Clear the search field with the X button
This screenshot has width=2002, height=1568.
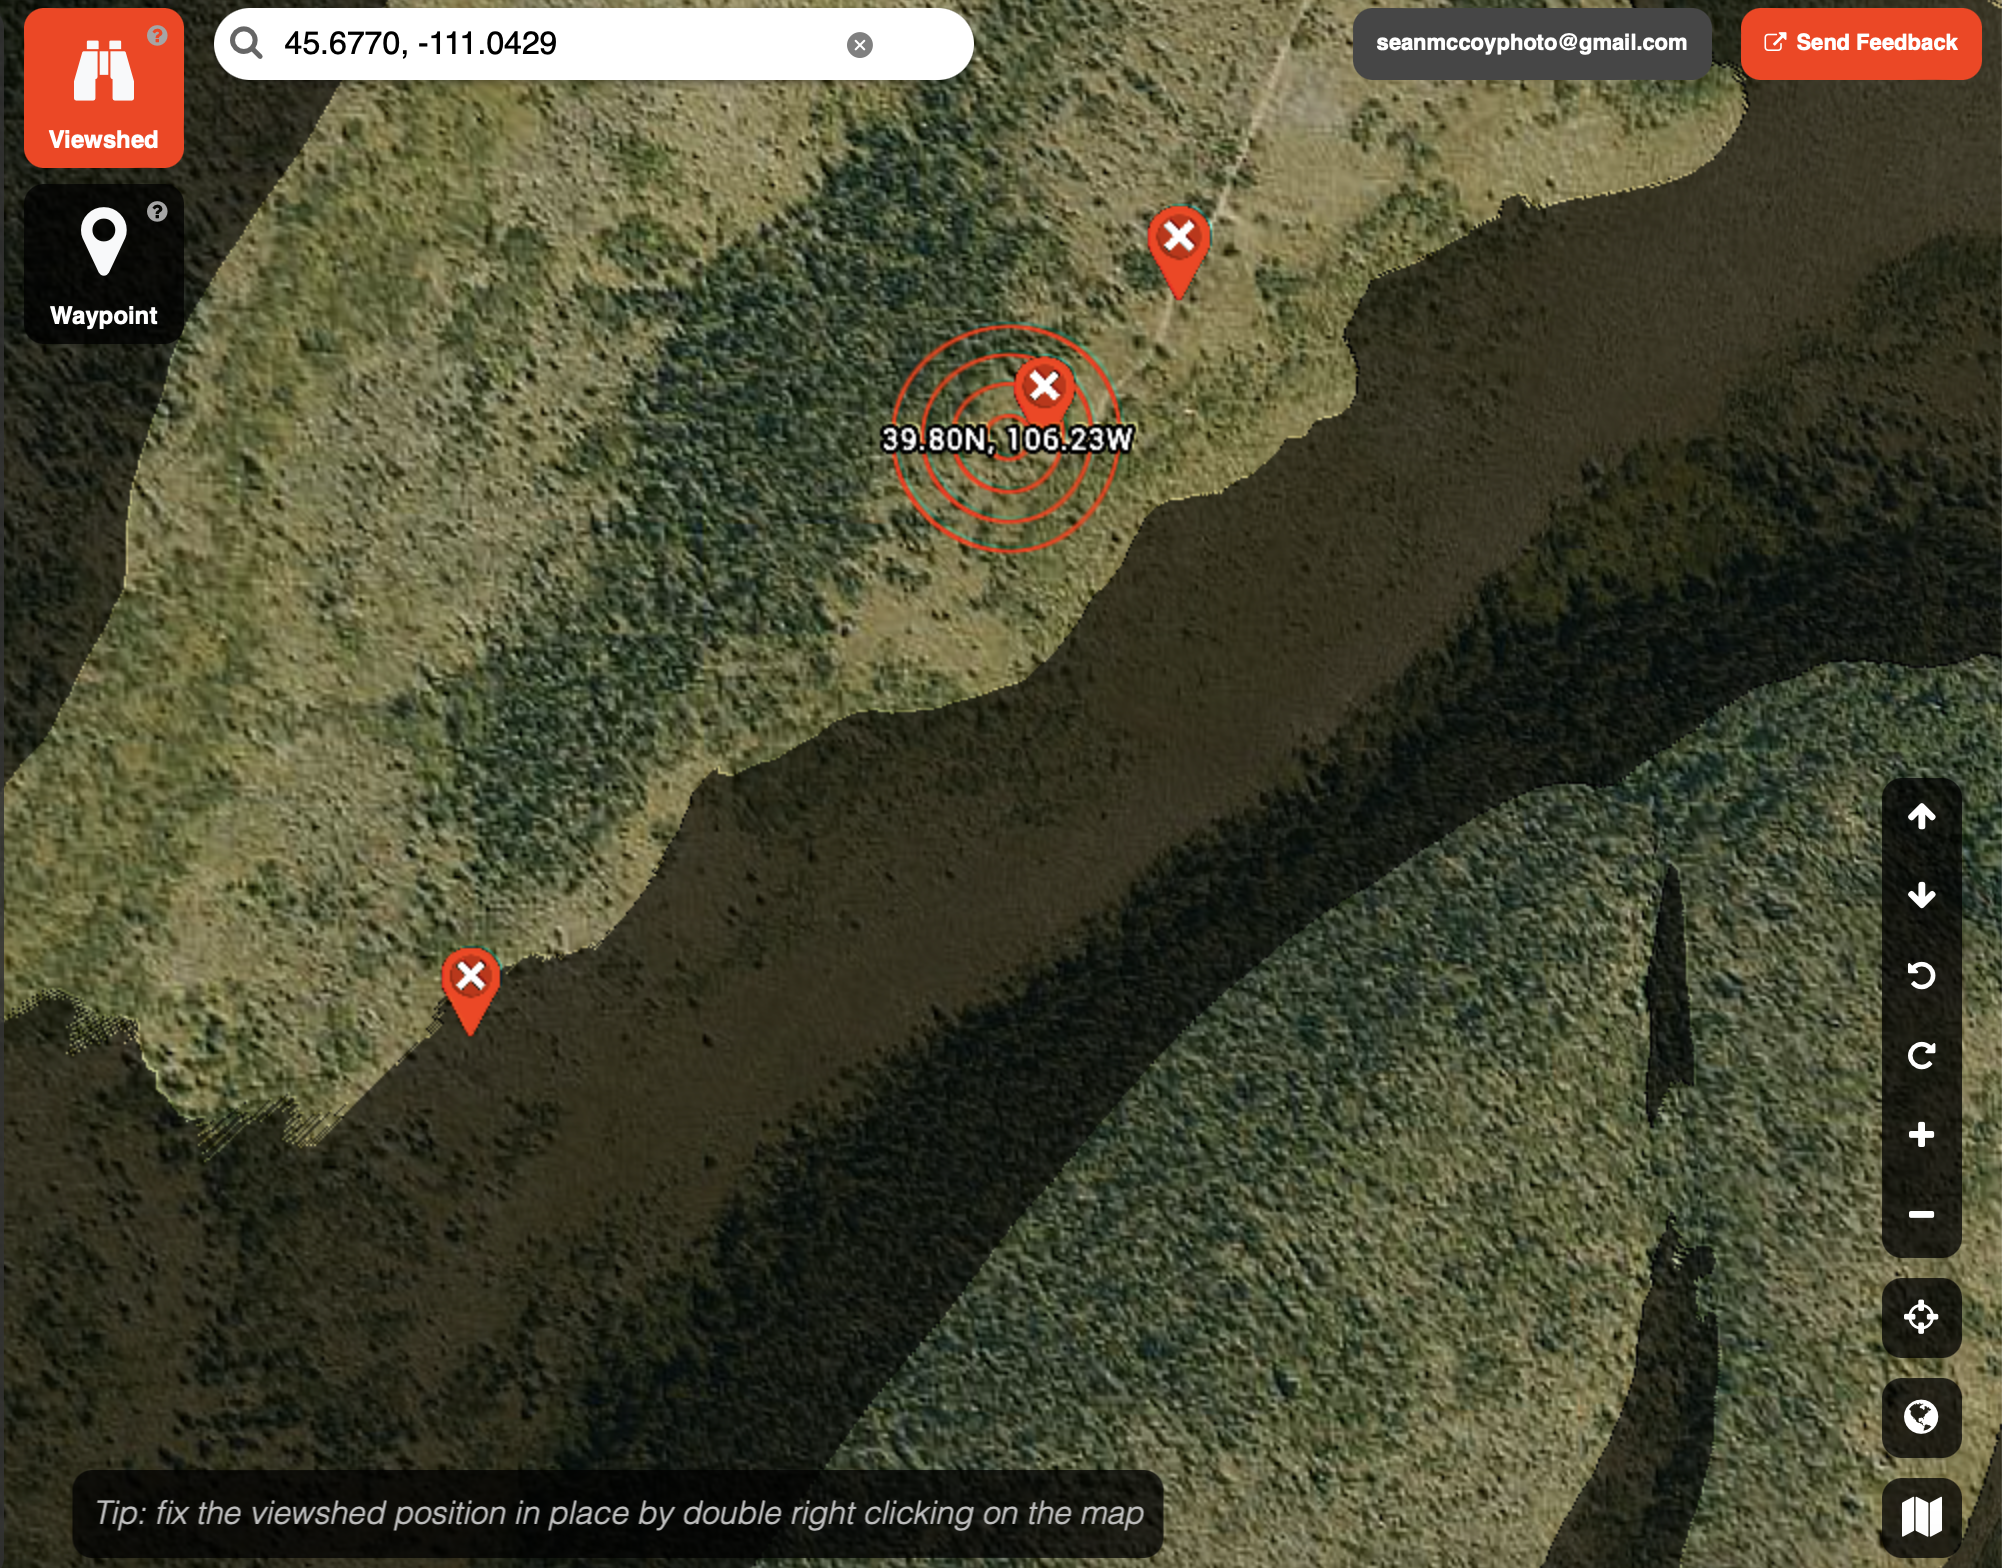(858, 44)
